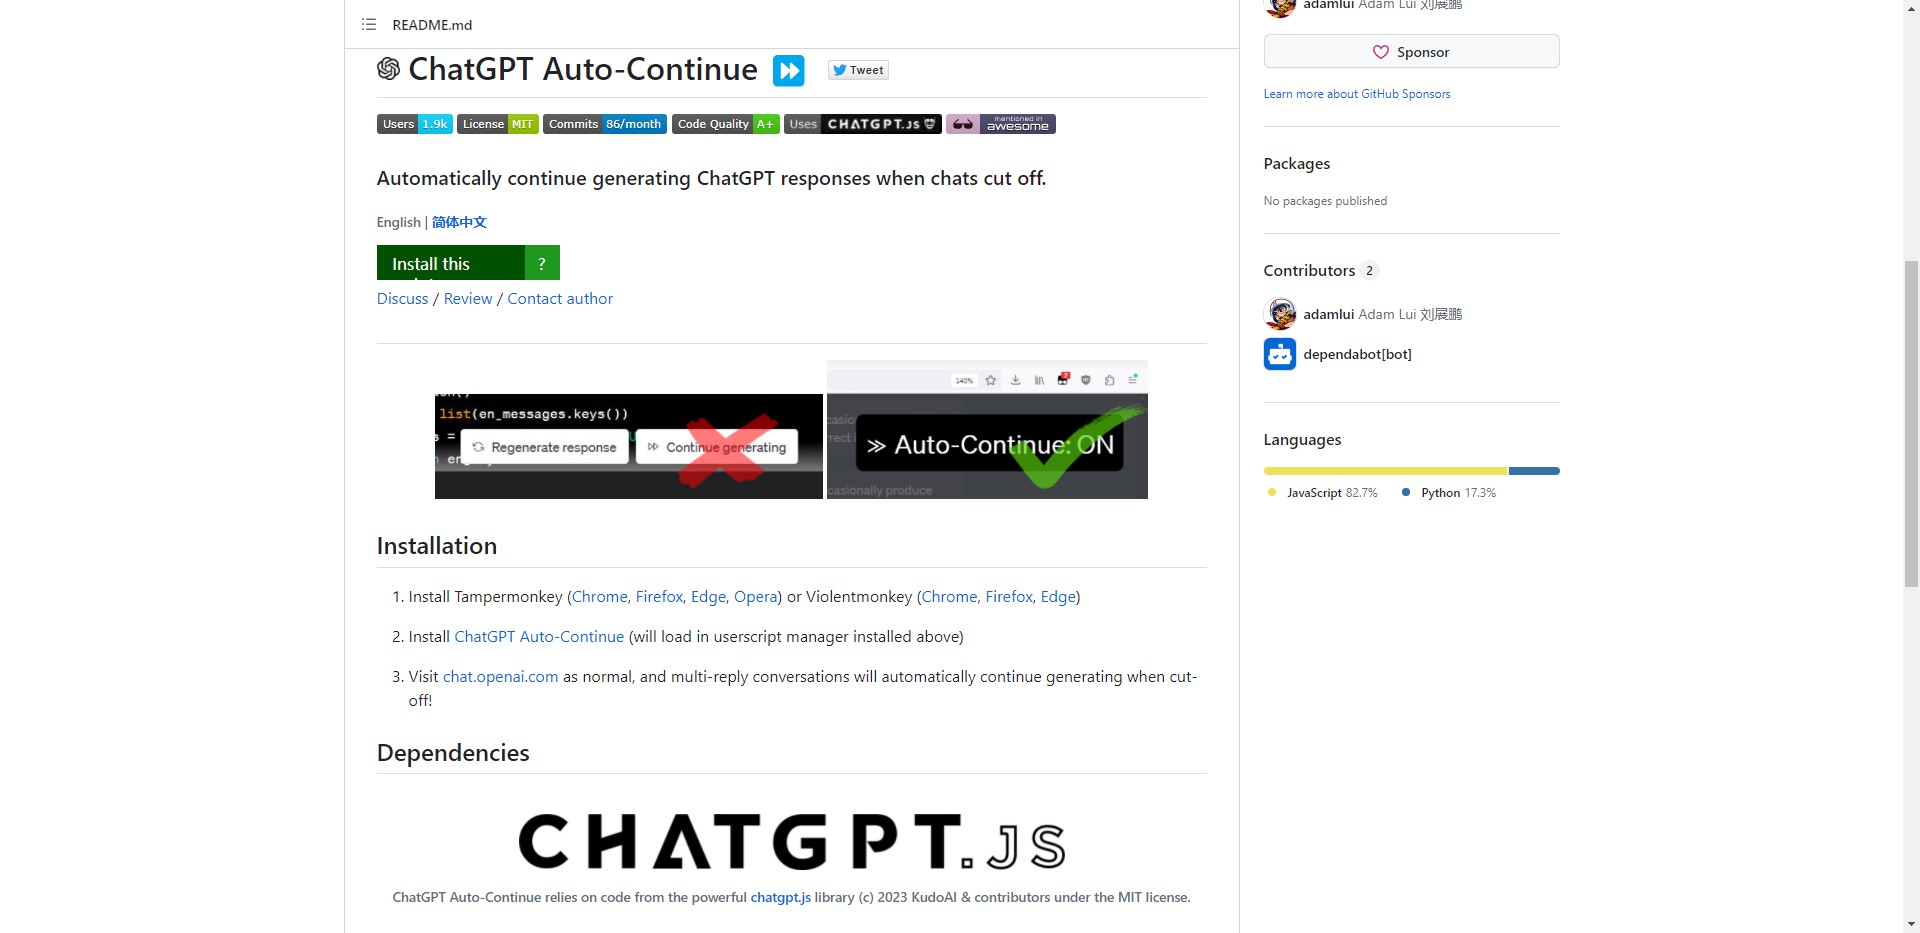Screen dimensions: 1920x933
Task: Open the Discuss link
Action: point(402,298)
